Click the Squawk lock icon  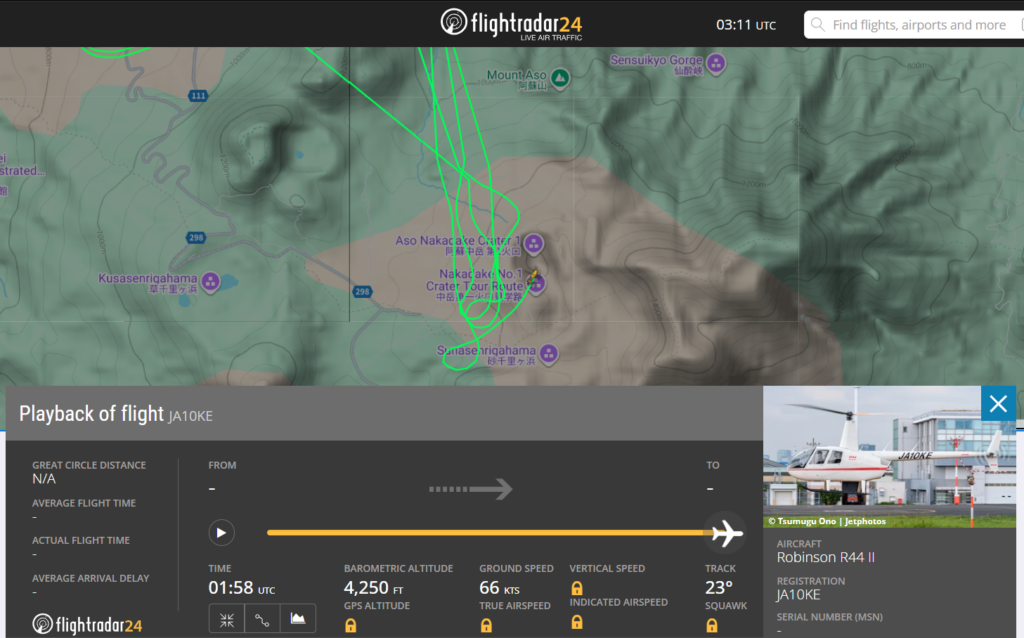click(x=712, y=625)
